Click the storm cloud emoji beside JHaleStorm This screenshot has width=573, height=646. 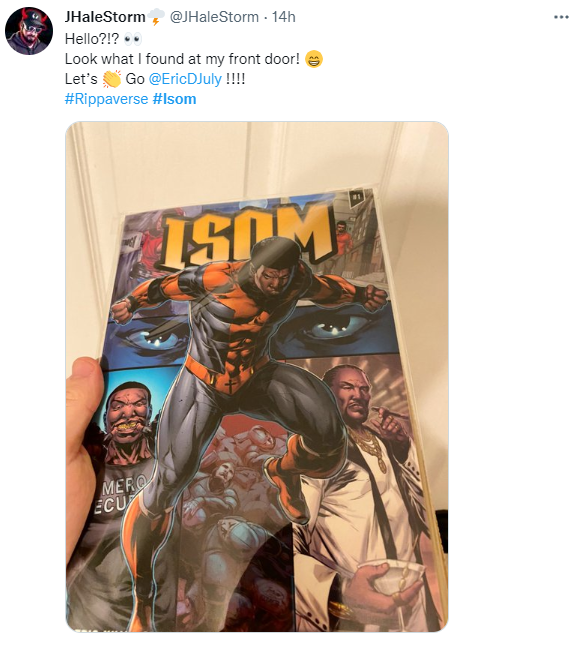click(x=156, y=17)
